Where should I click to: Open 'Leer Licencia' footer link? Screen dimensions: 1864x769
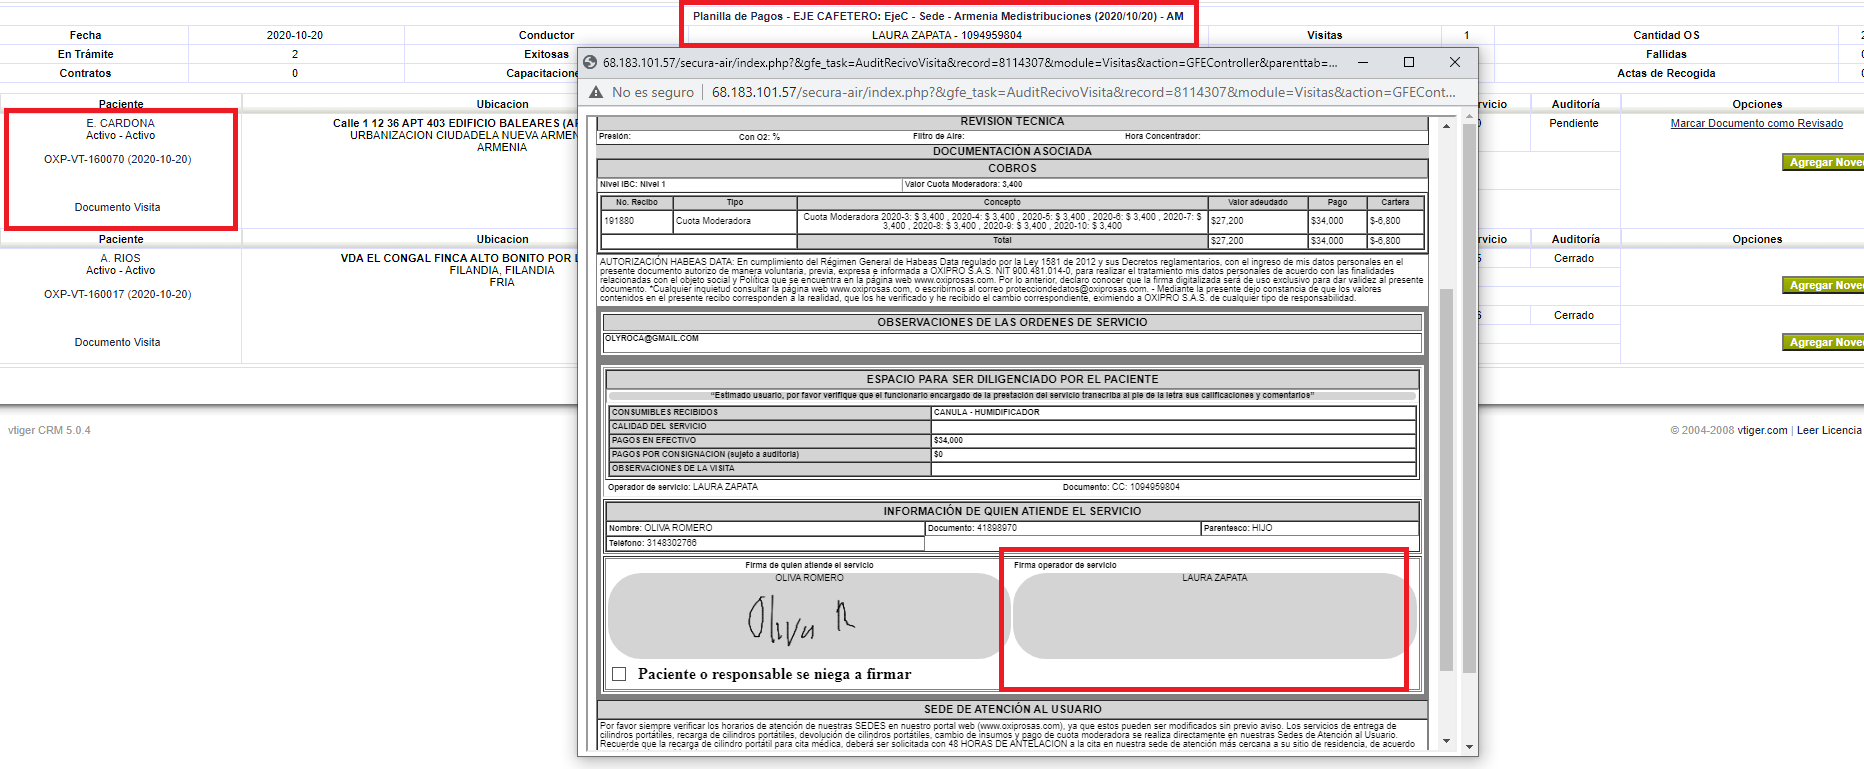coord(1829,430)
